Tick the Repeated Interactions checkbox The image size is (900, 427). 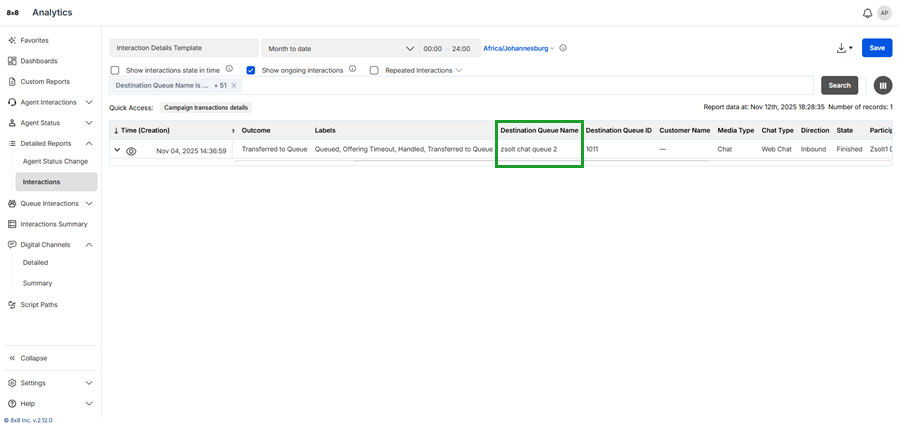[374, 70]
